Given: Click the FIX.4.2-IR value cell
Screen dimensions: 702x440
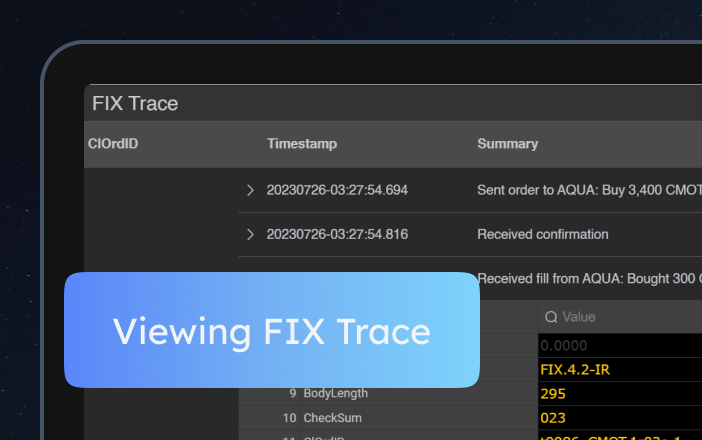Looking at the screenshot, I should [x=575, y=369].
